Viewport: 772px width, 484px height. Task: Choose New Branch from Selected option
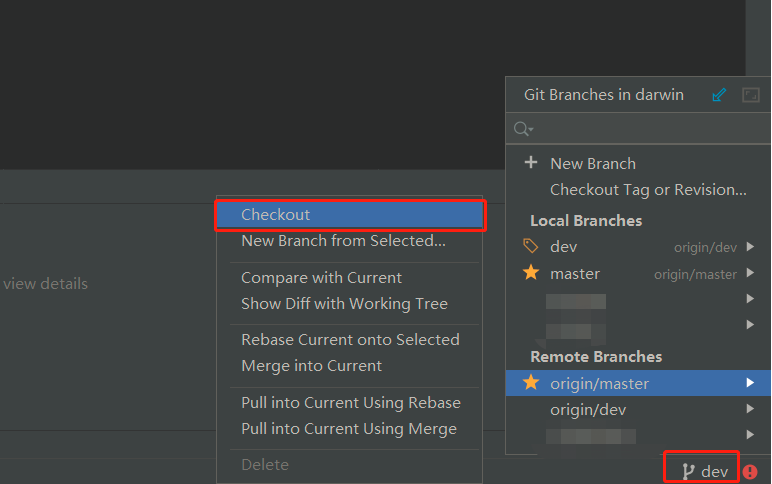pos(343,241)
